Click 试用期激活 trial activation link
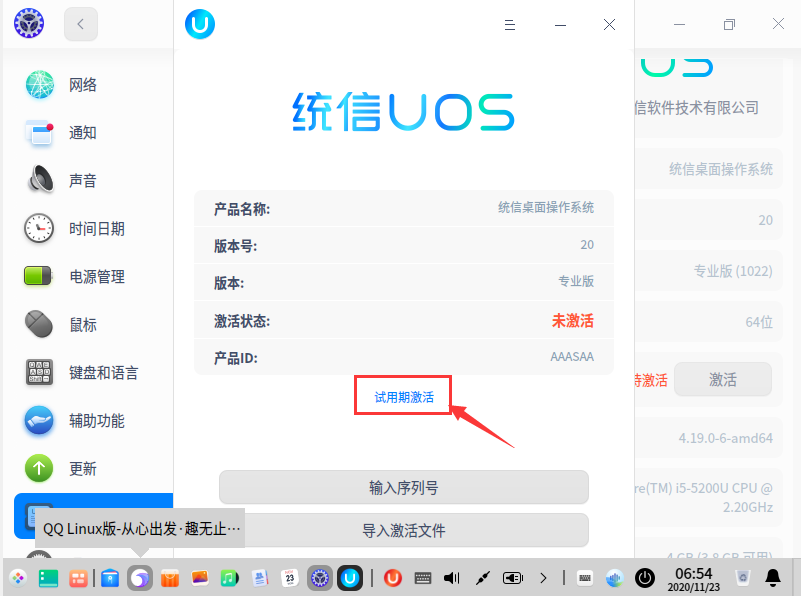This screenshot has width=801, height=596. [x=404, y=397]
